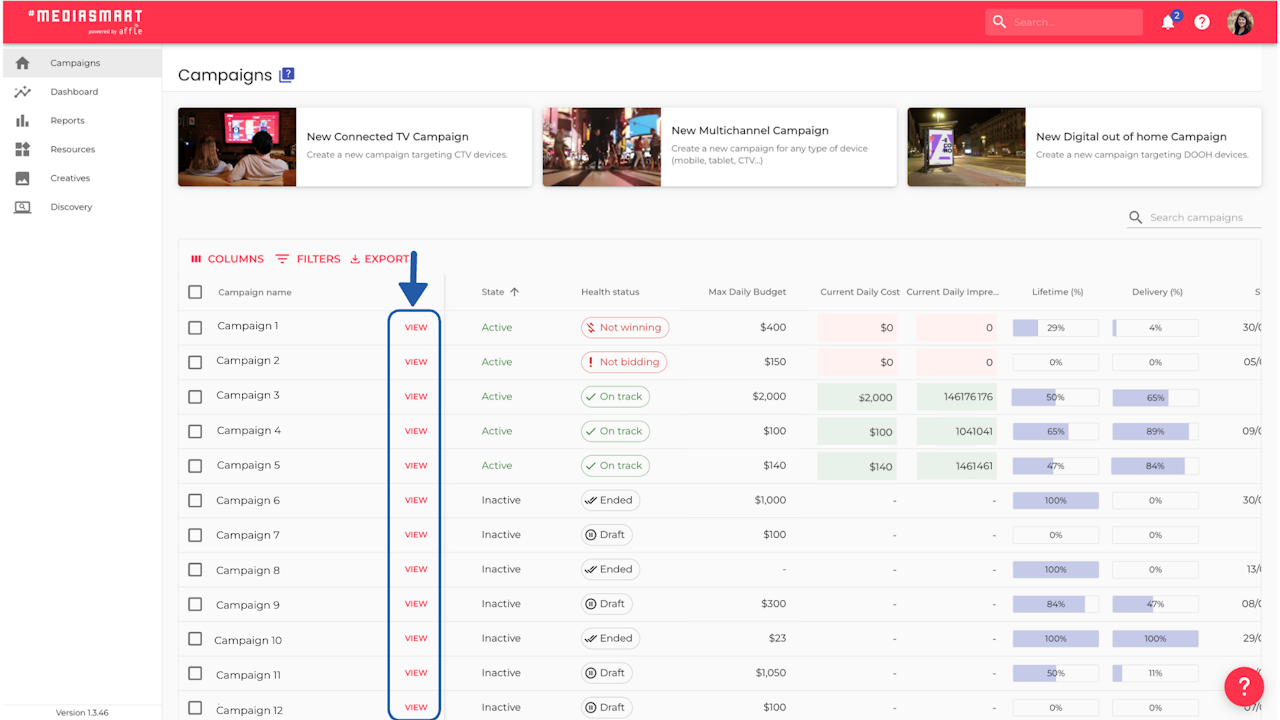Open the Campaigns home icon in sidebar
The height and width of the screenshot is (720, 1280).
point(22,63)
